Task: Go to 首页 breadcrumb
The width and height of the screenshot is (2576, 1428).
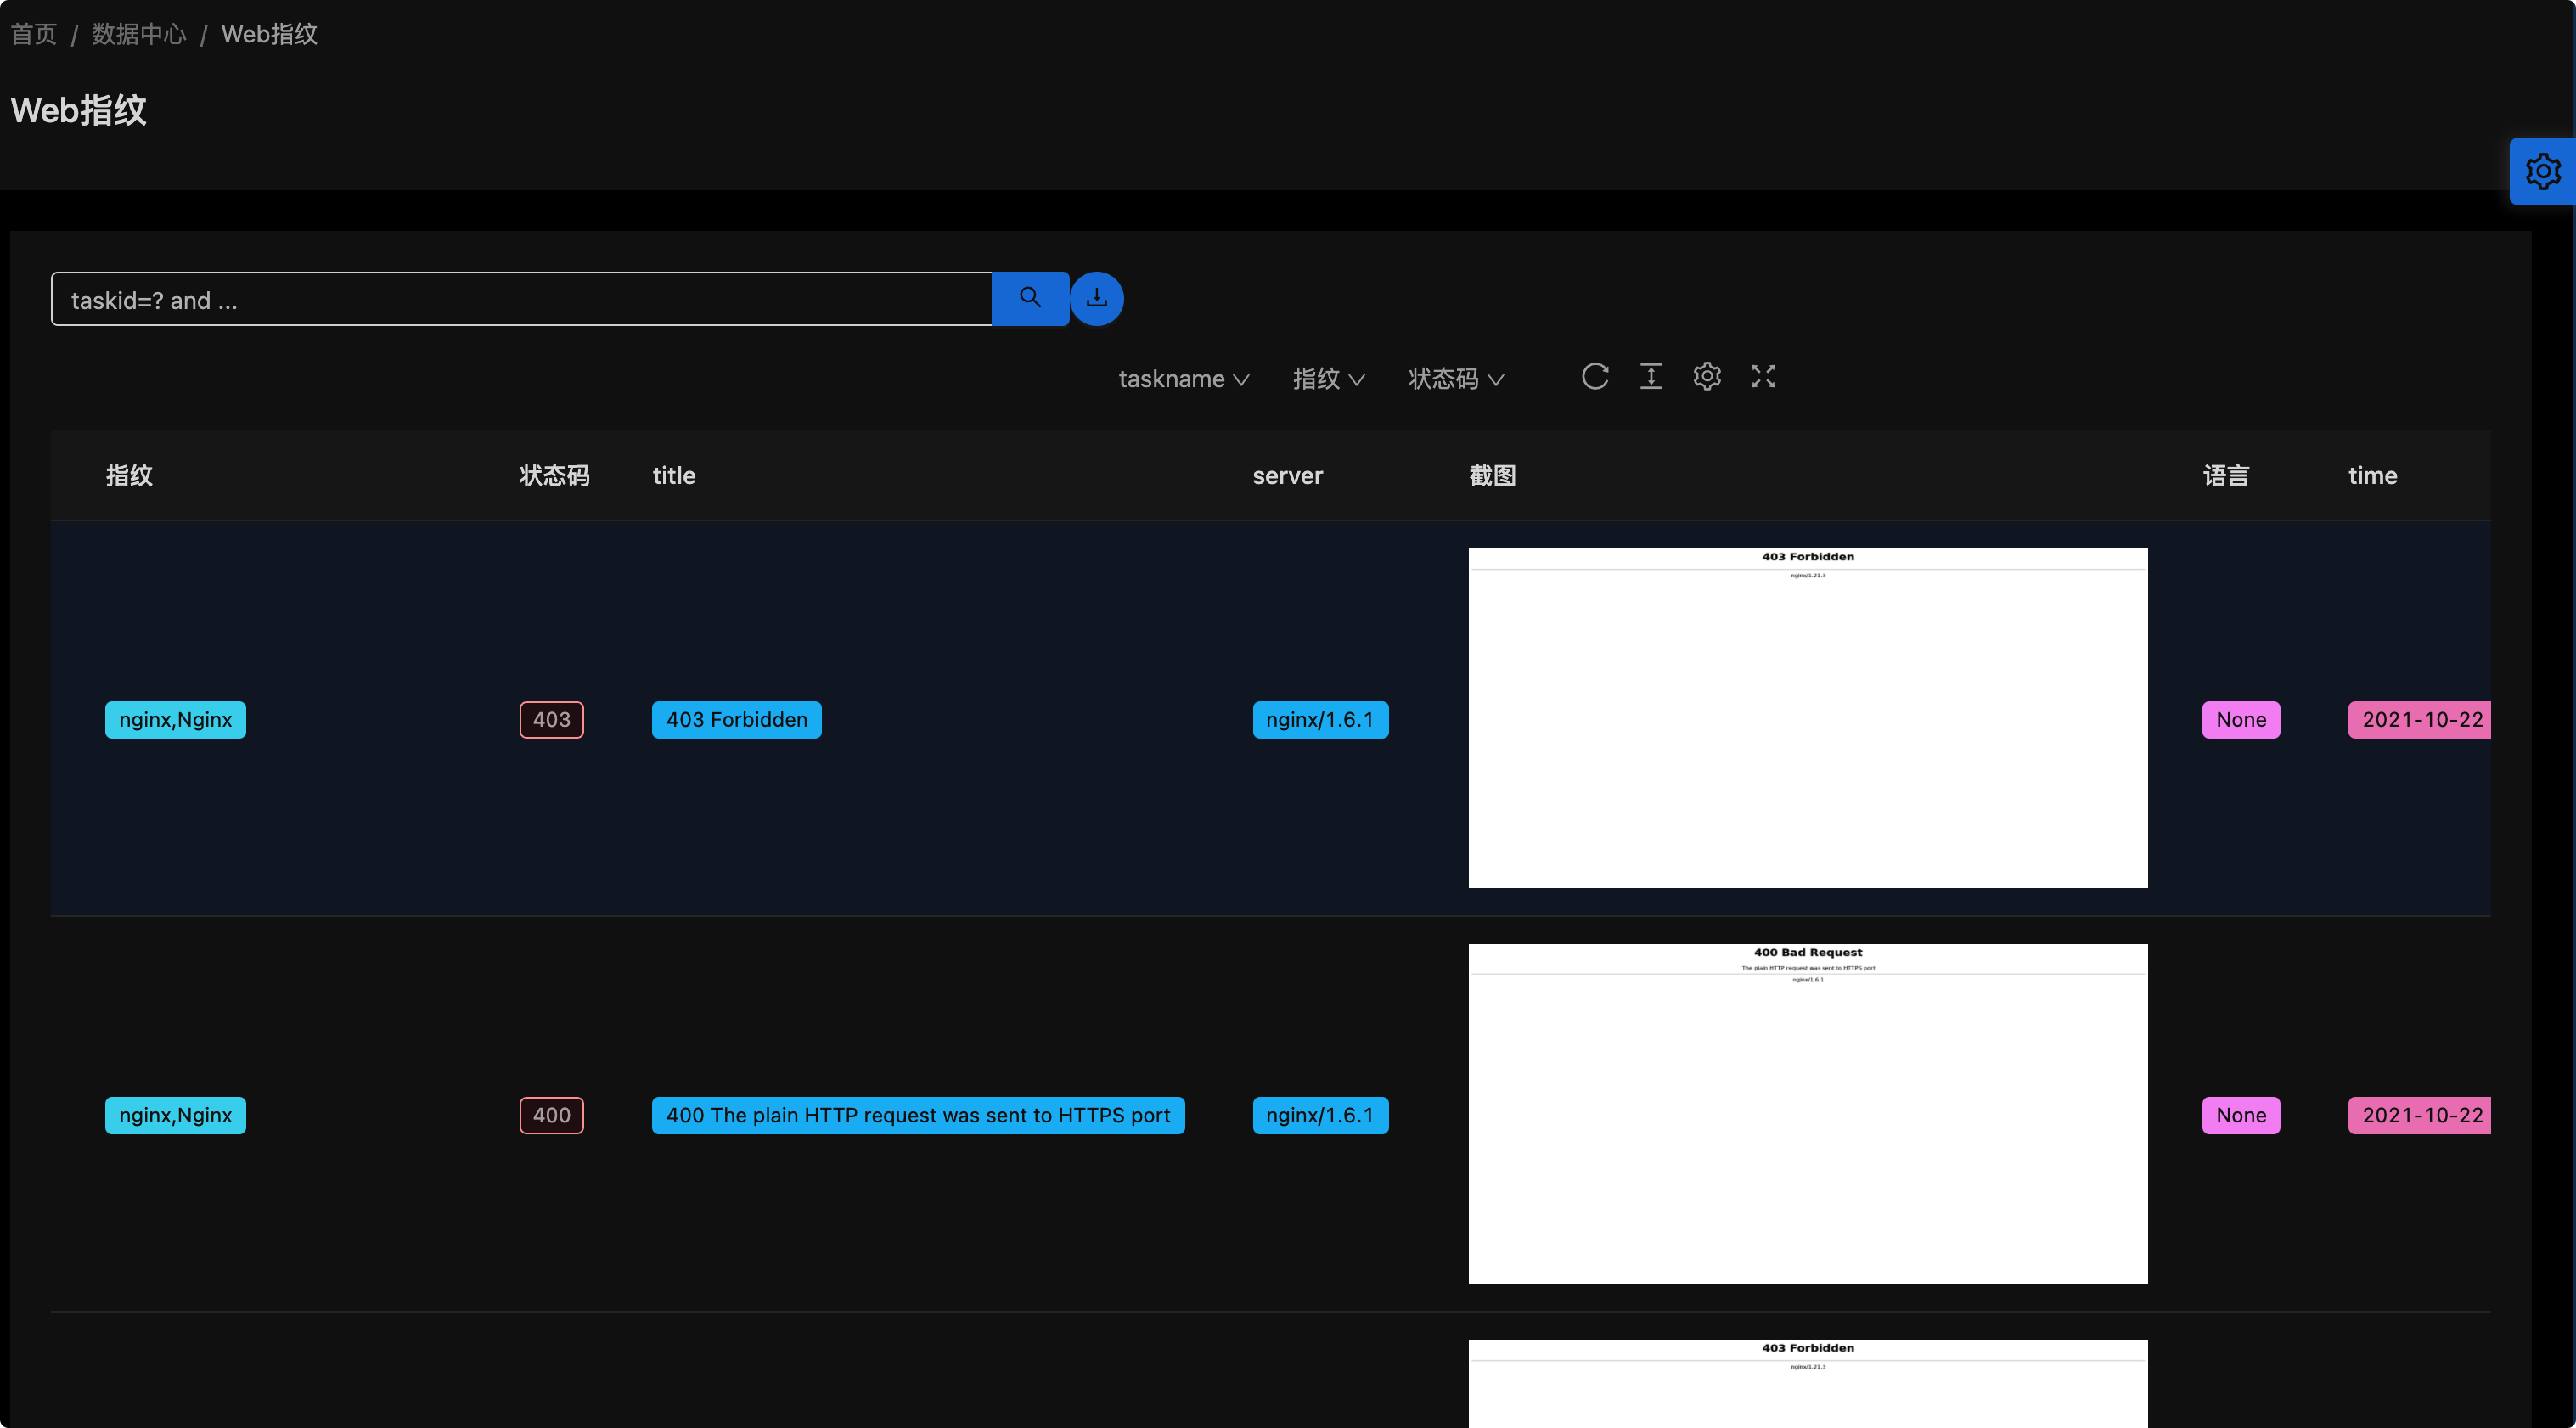Action: click(x=34, y=34)
